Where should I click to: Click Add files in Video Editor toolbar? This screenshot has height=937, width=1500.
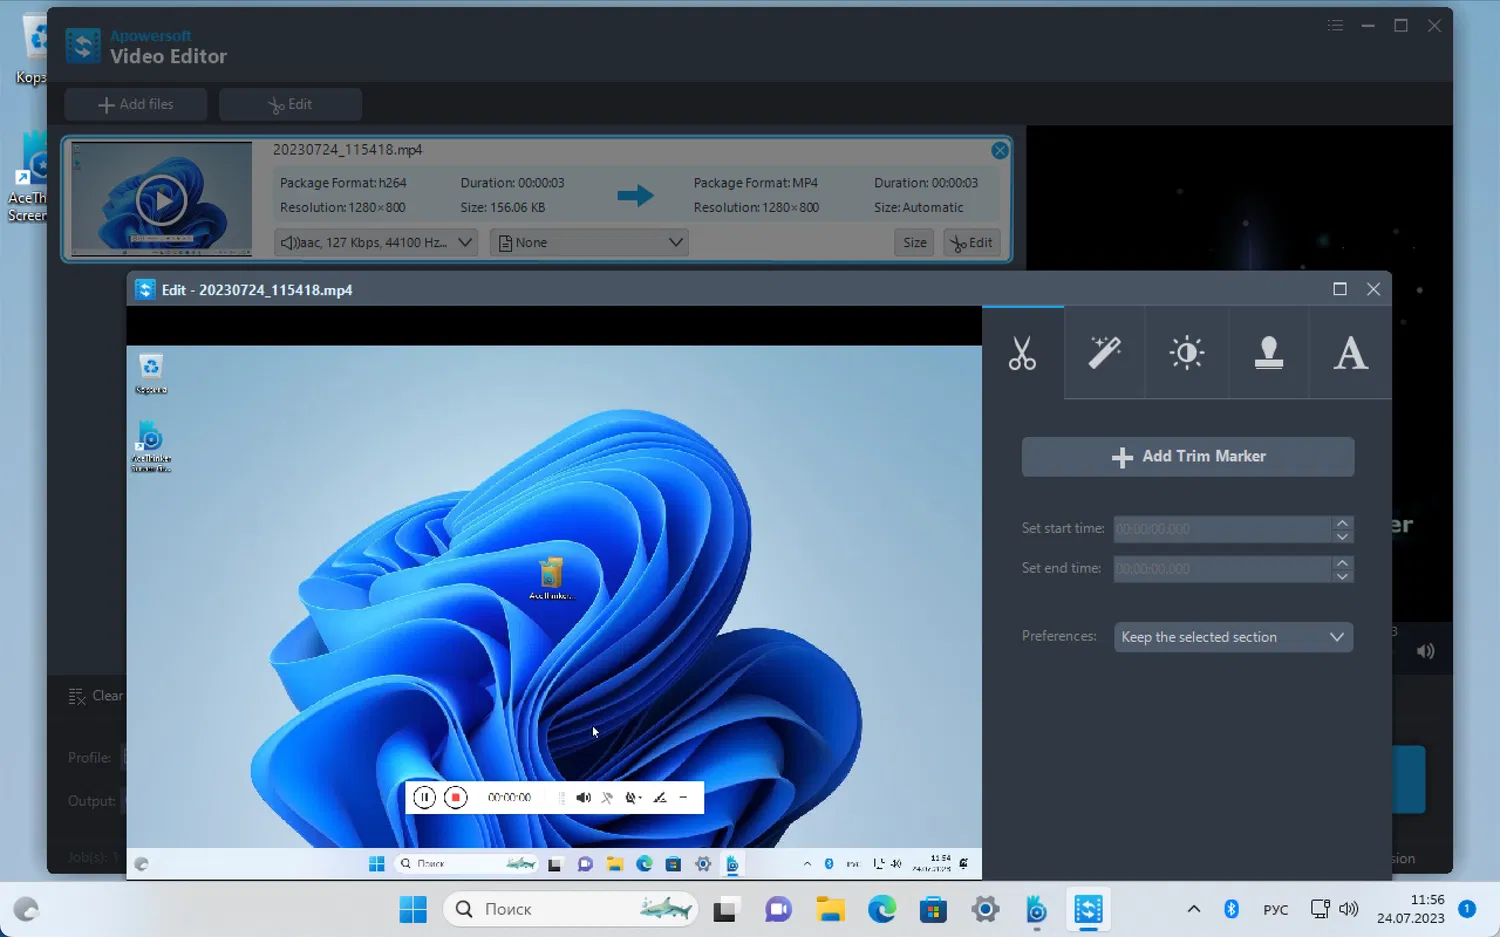point(136,104)
